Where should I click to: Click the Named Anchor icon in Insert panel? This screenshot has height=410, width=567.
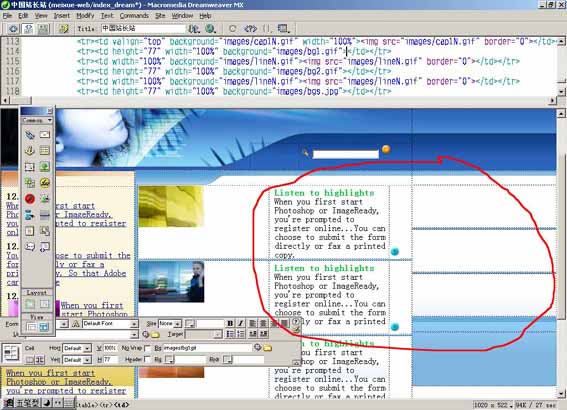click(30, 151)
